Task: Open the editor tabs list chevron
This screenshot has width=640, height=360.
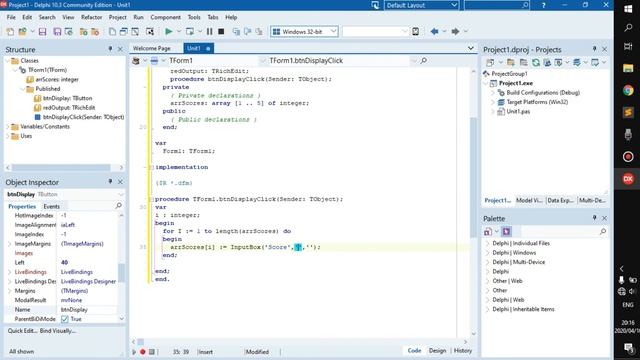Action: pos(471,48)
